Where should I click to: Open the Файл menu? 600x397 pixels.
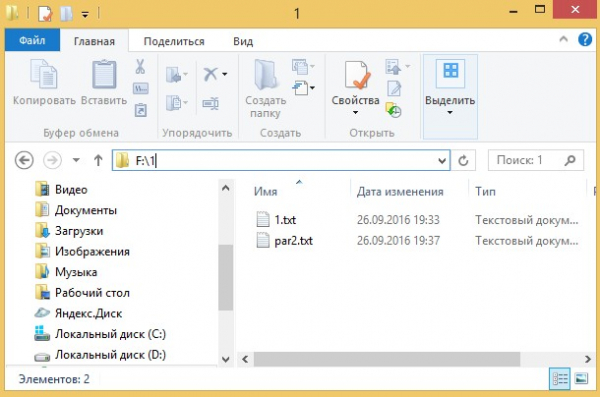32,40
